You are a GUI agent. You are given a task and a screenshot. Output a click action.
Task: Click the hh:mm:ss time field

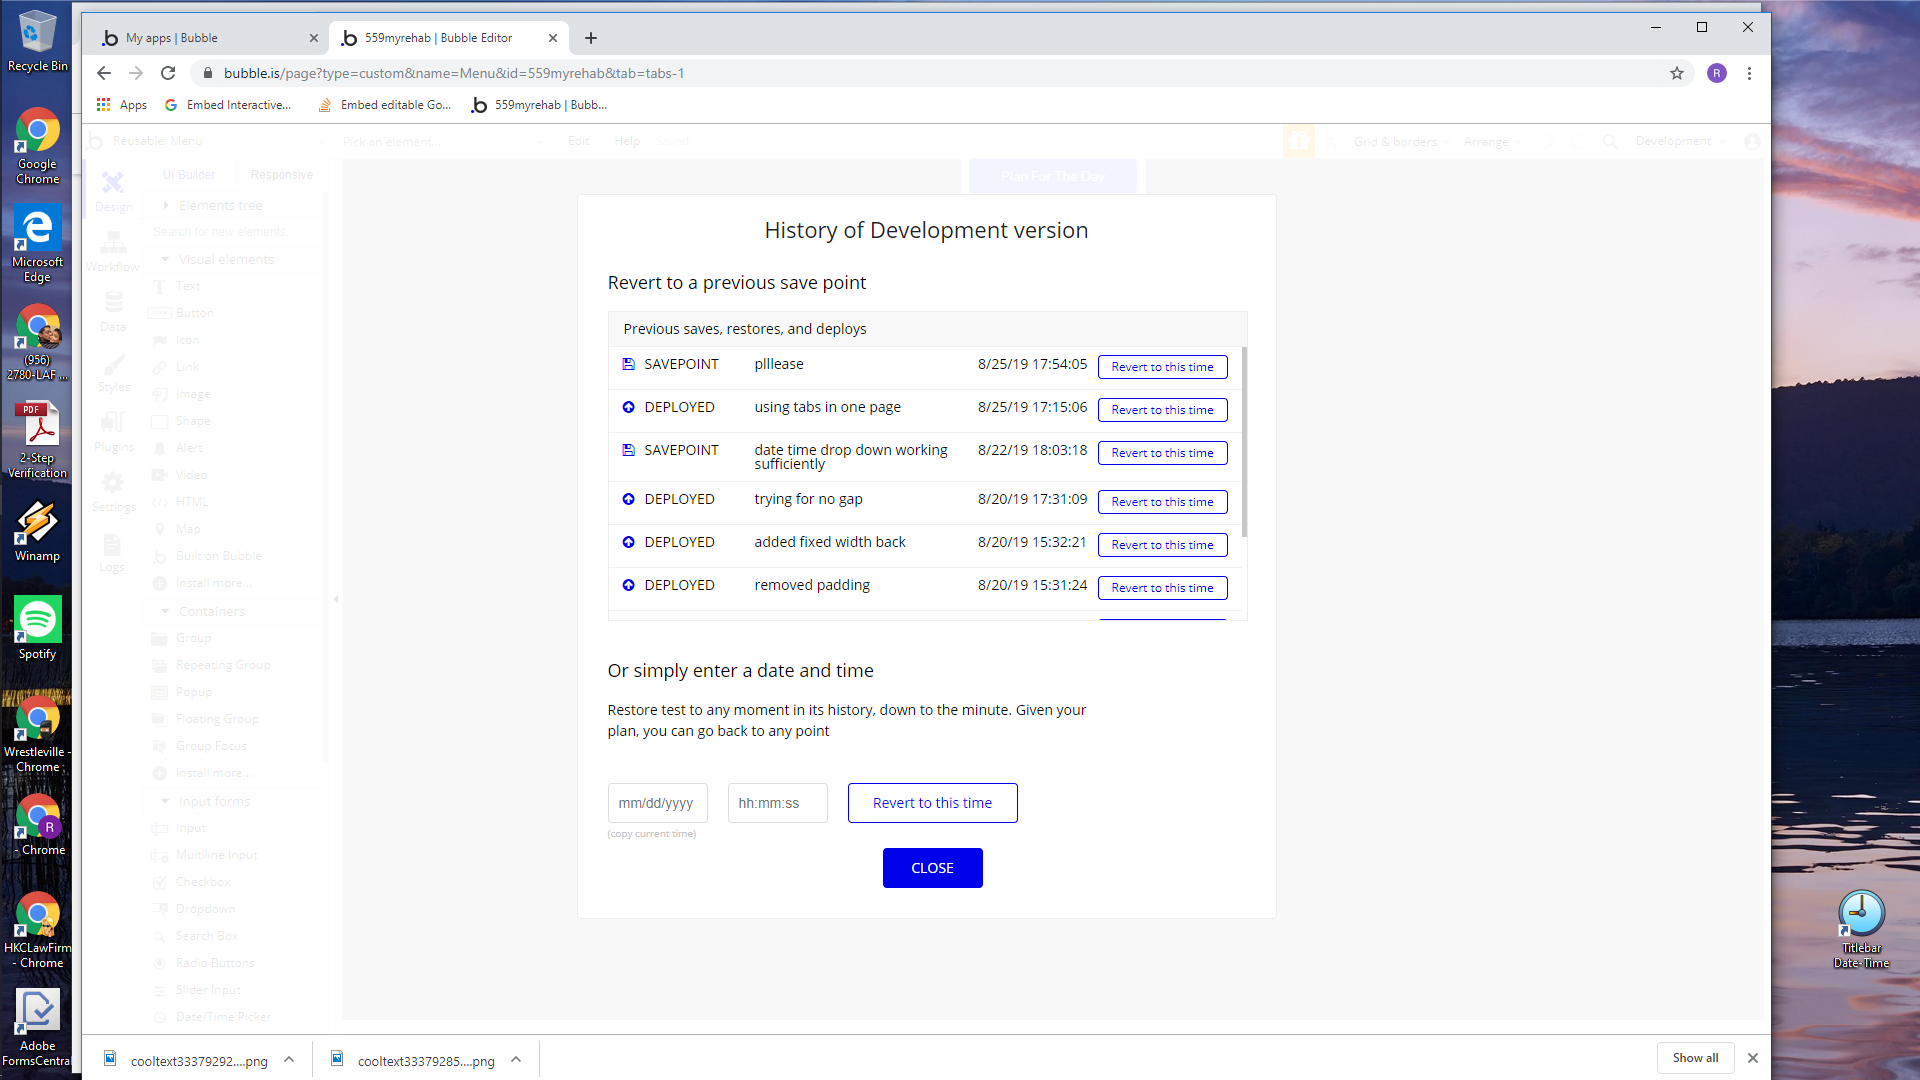coord(777,803)
